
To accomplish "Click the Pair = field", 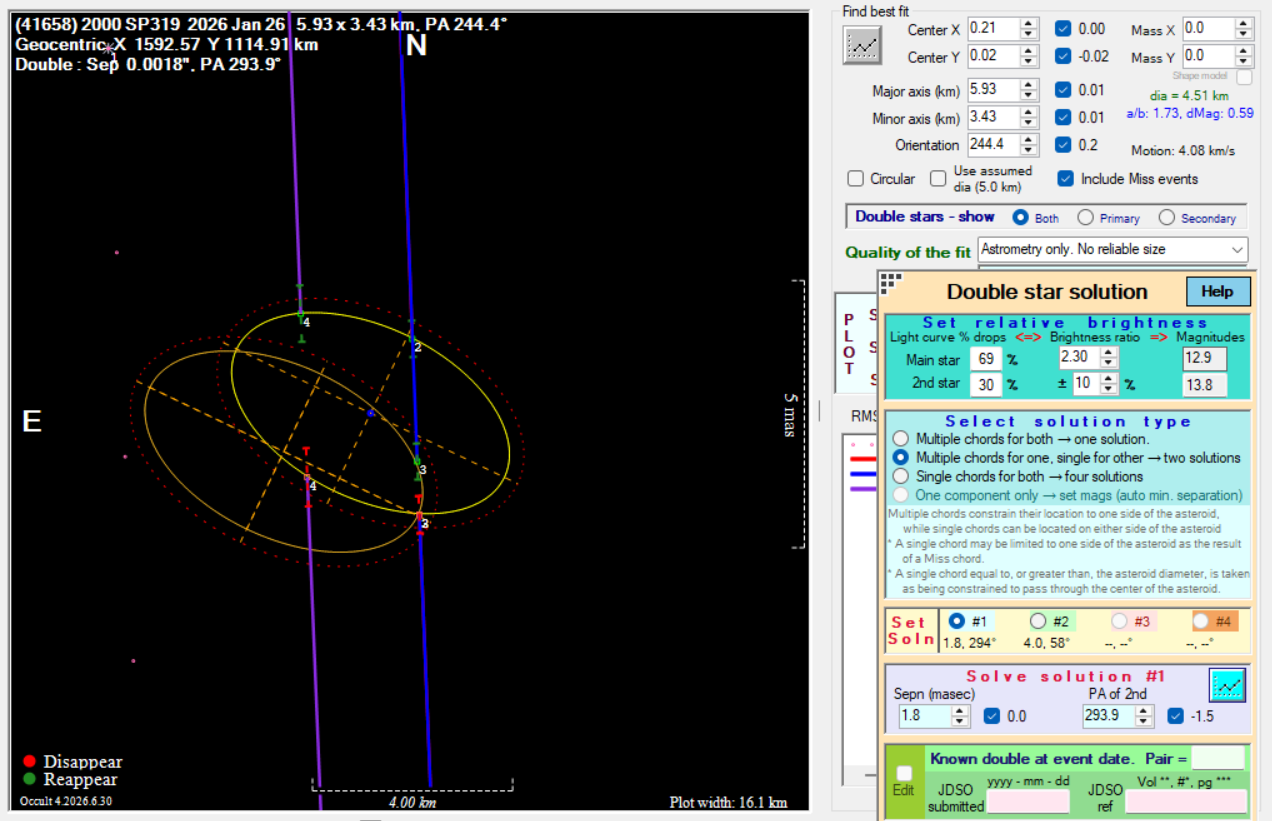I will (x=1218, y=758).
